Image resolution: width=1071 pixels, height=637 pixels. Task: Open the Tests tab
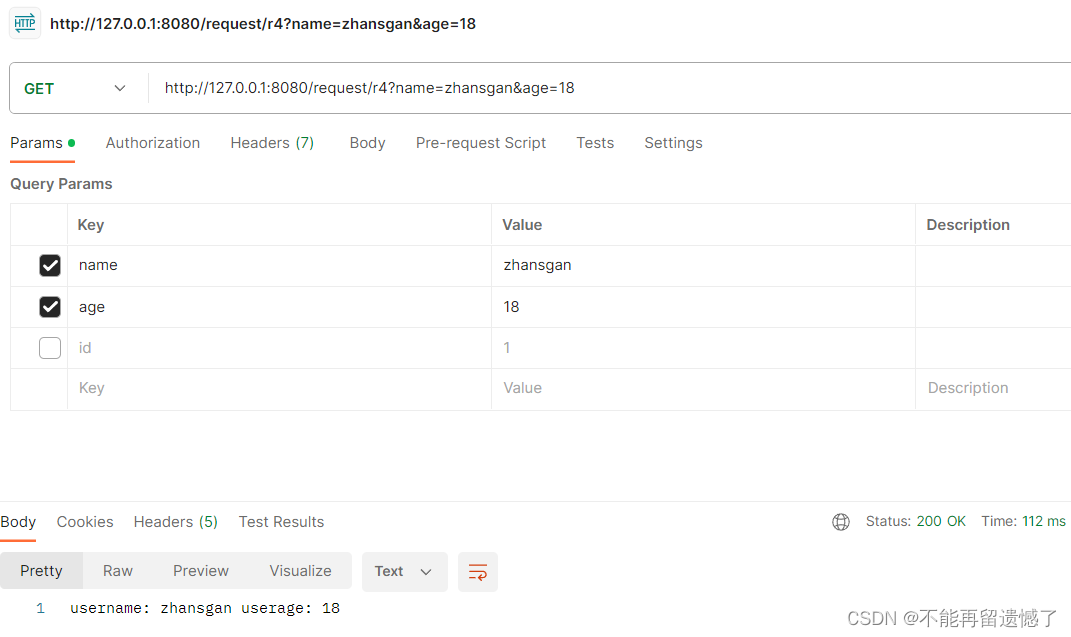click(x=595, y=143)
